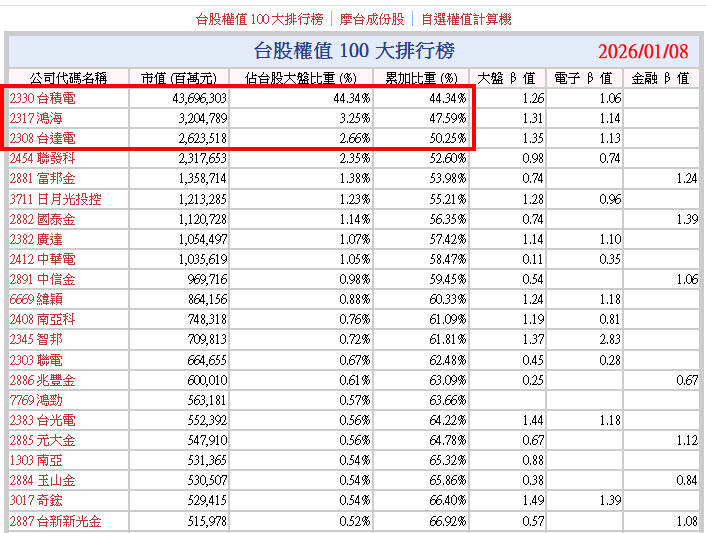
Task: Open the 2317 鴻海 stock entry
Action: coord(35,118)
